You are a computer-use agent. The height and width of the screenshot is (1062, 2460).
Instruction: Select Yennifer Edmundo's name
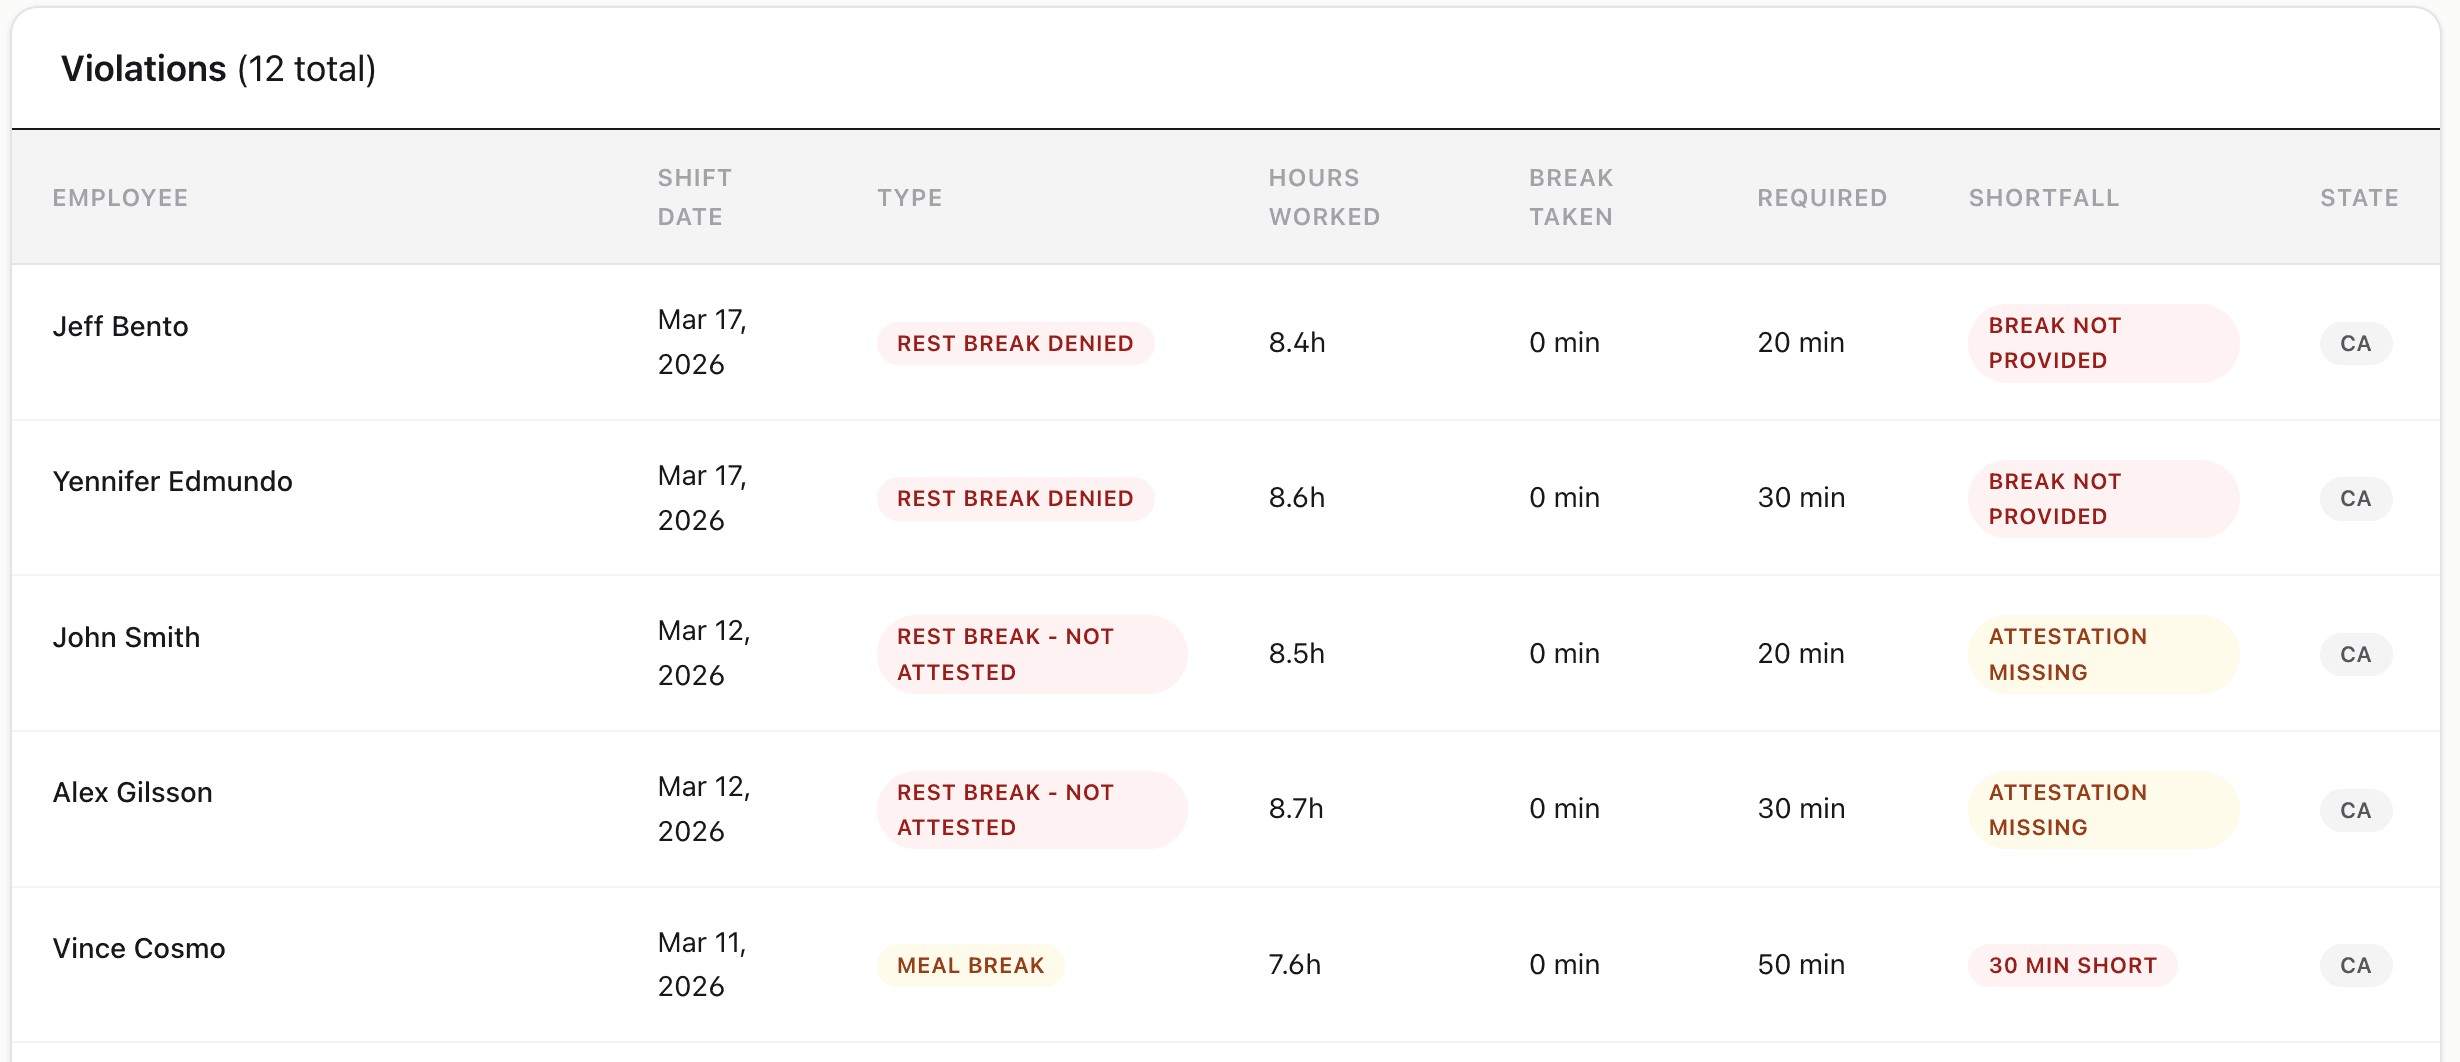click(172, 481)
